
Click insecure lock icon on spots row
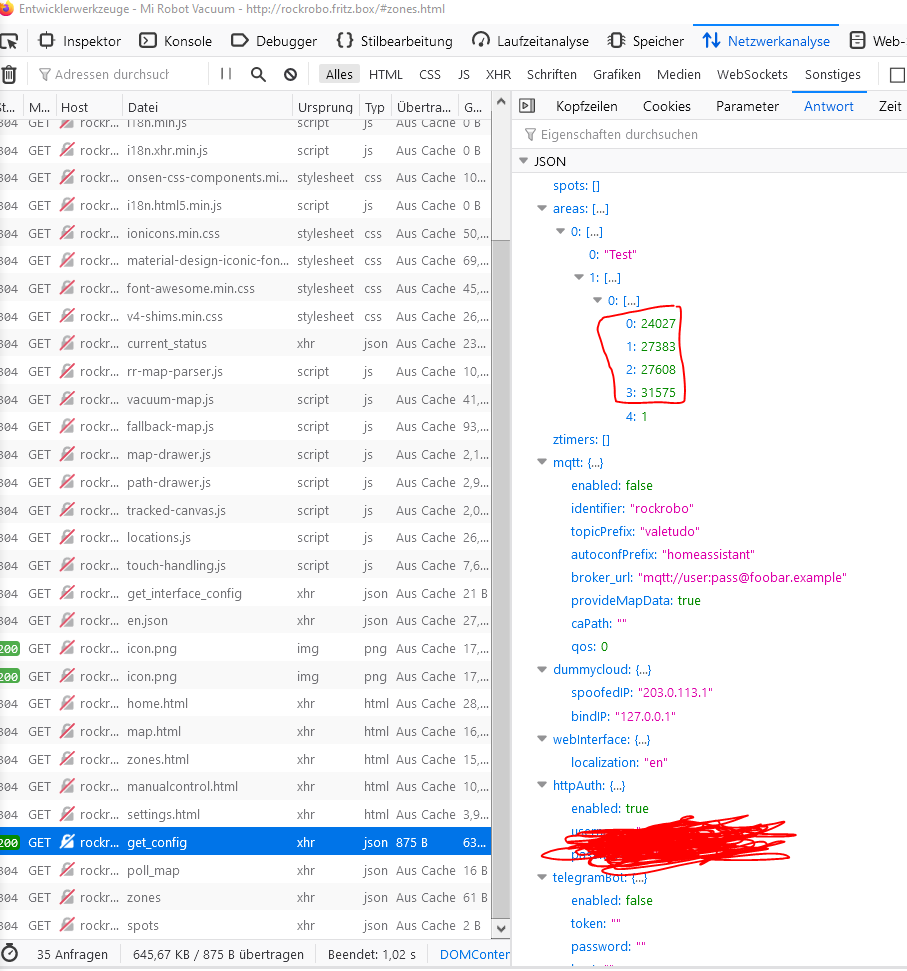pyautogui.click(x=67, y=925)
